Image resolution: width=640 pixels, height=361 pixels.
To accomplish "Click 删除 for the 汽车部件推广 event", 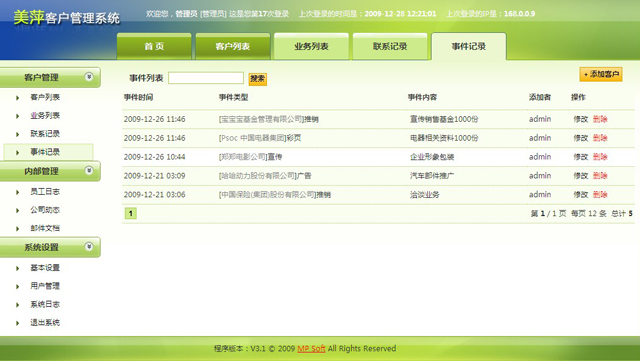I will tap(600, 176).
